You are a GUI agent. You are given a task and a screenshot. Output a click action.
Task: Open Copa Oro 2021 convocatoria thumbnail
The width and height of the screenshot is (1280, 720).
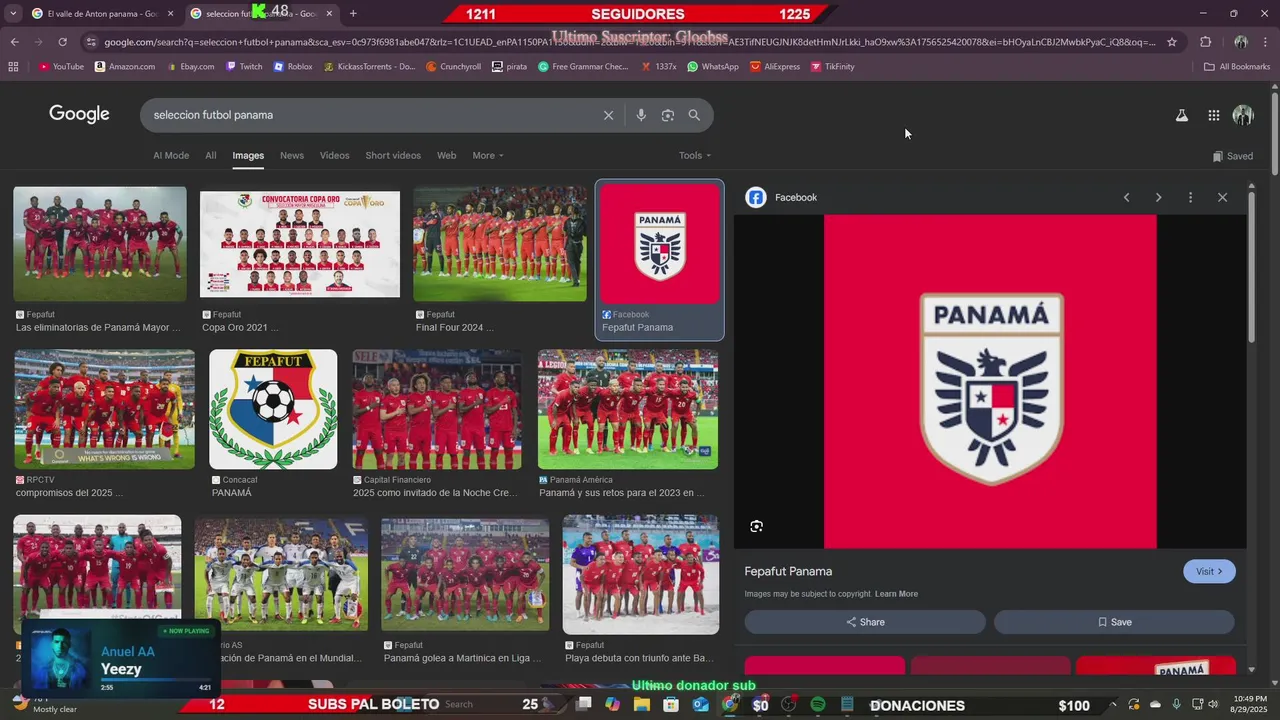(300, 244)
